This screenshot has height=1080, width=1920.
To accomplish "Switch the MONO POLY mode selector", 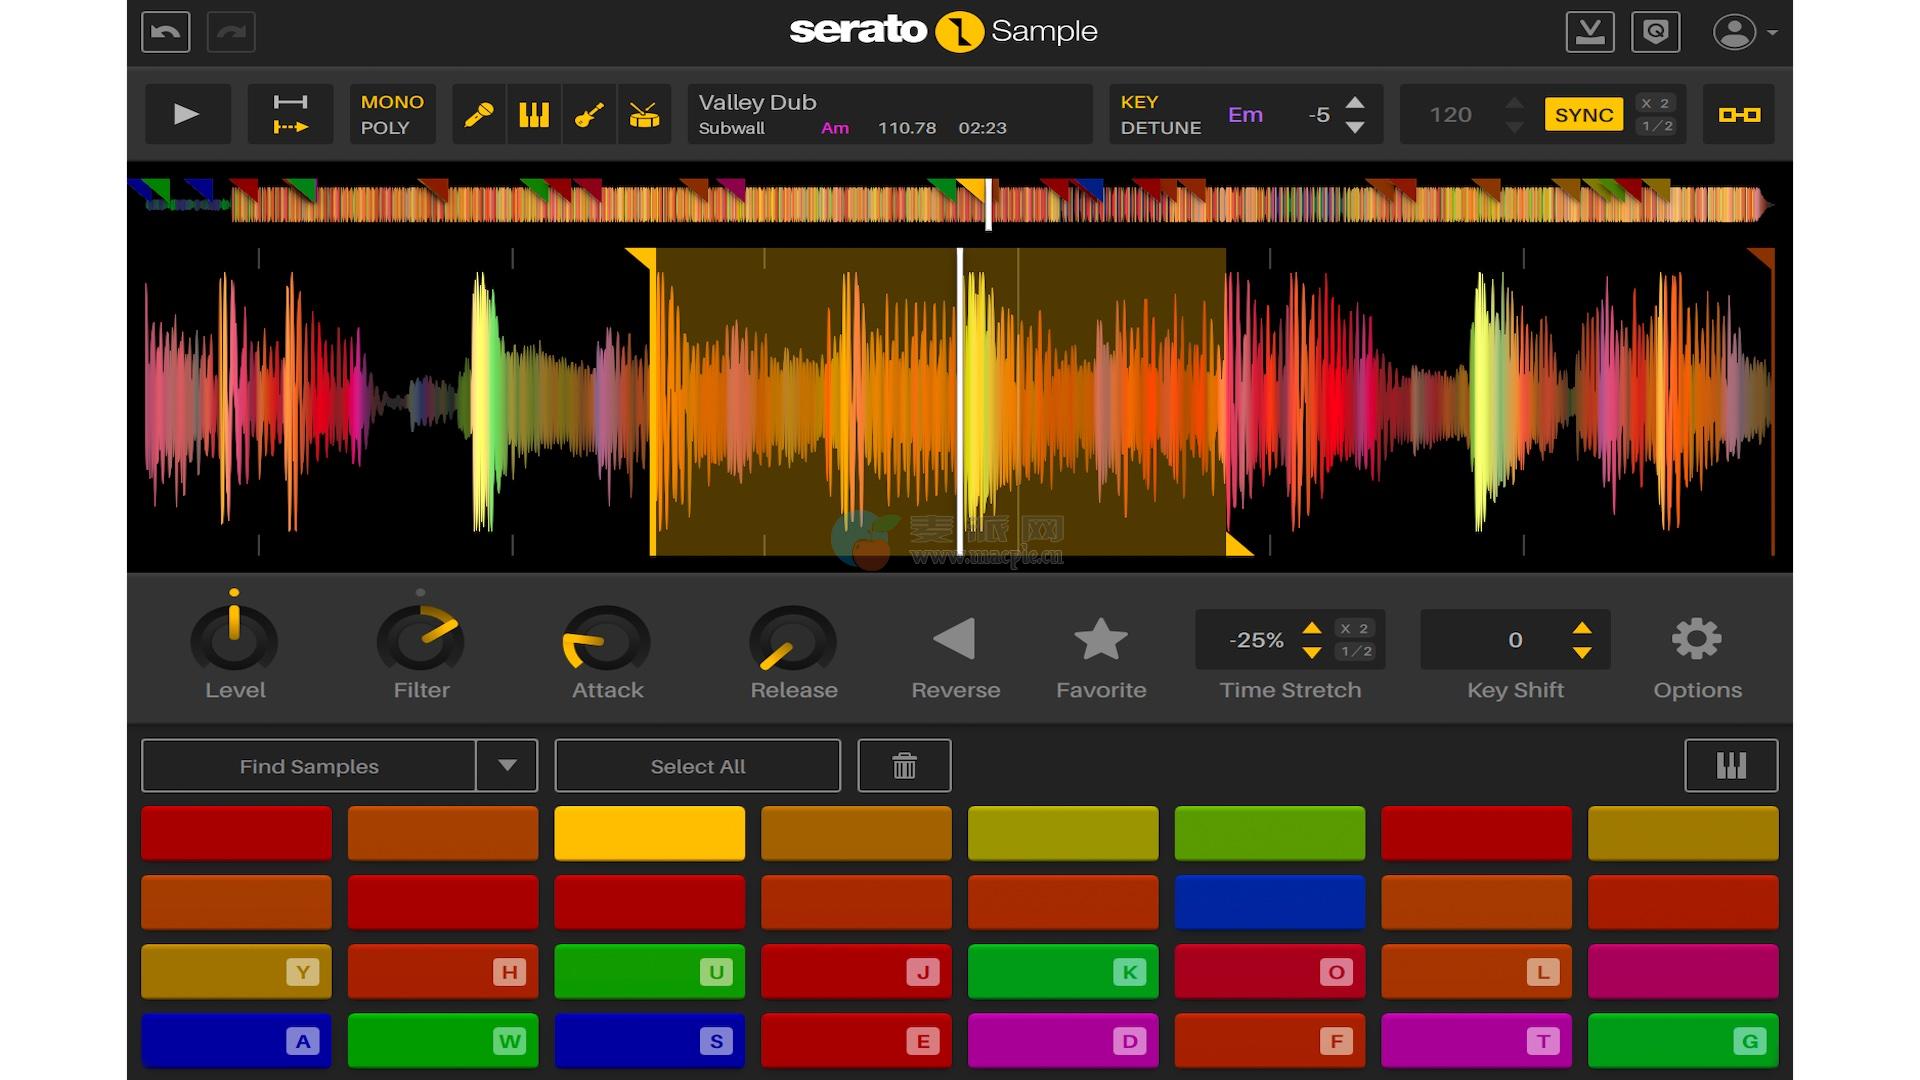I will pos(392,115).
